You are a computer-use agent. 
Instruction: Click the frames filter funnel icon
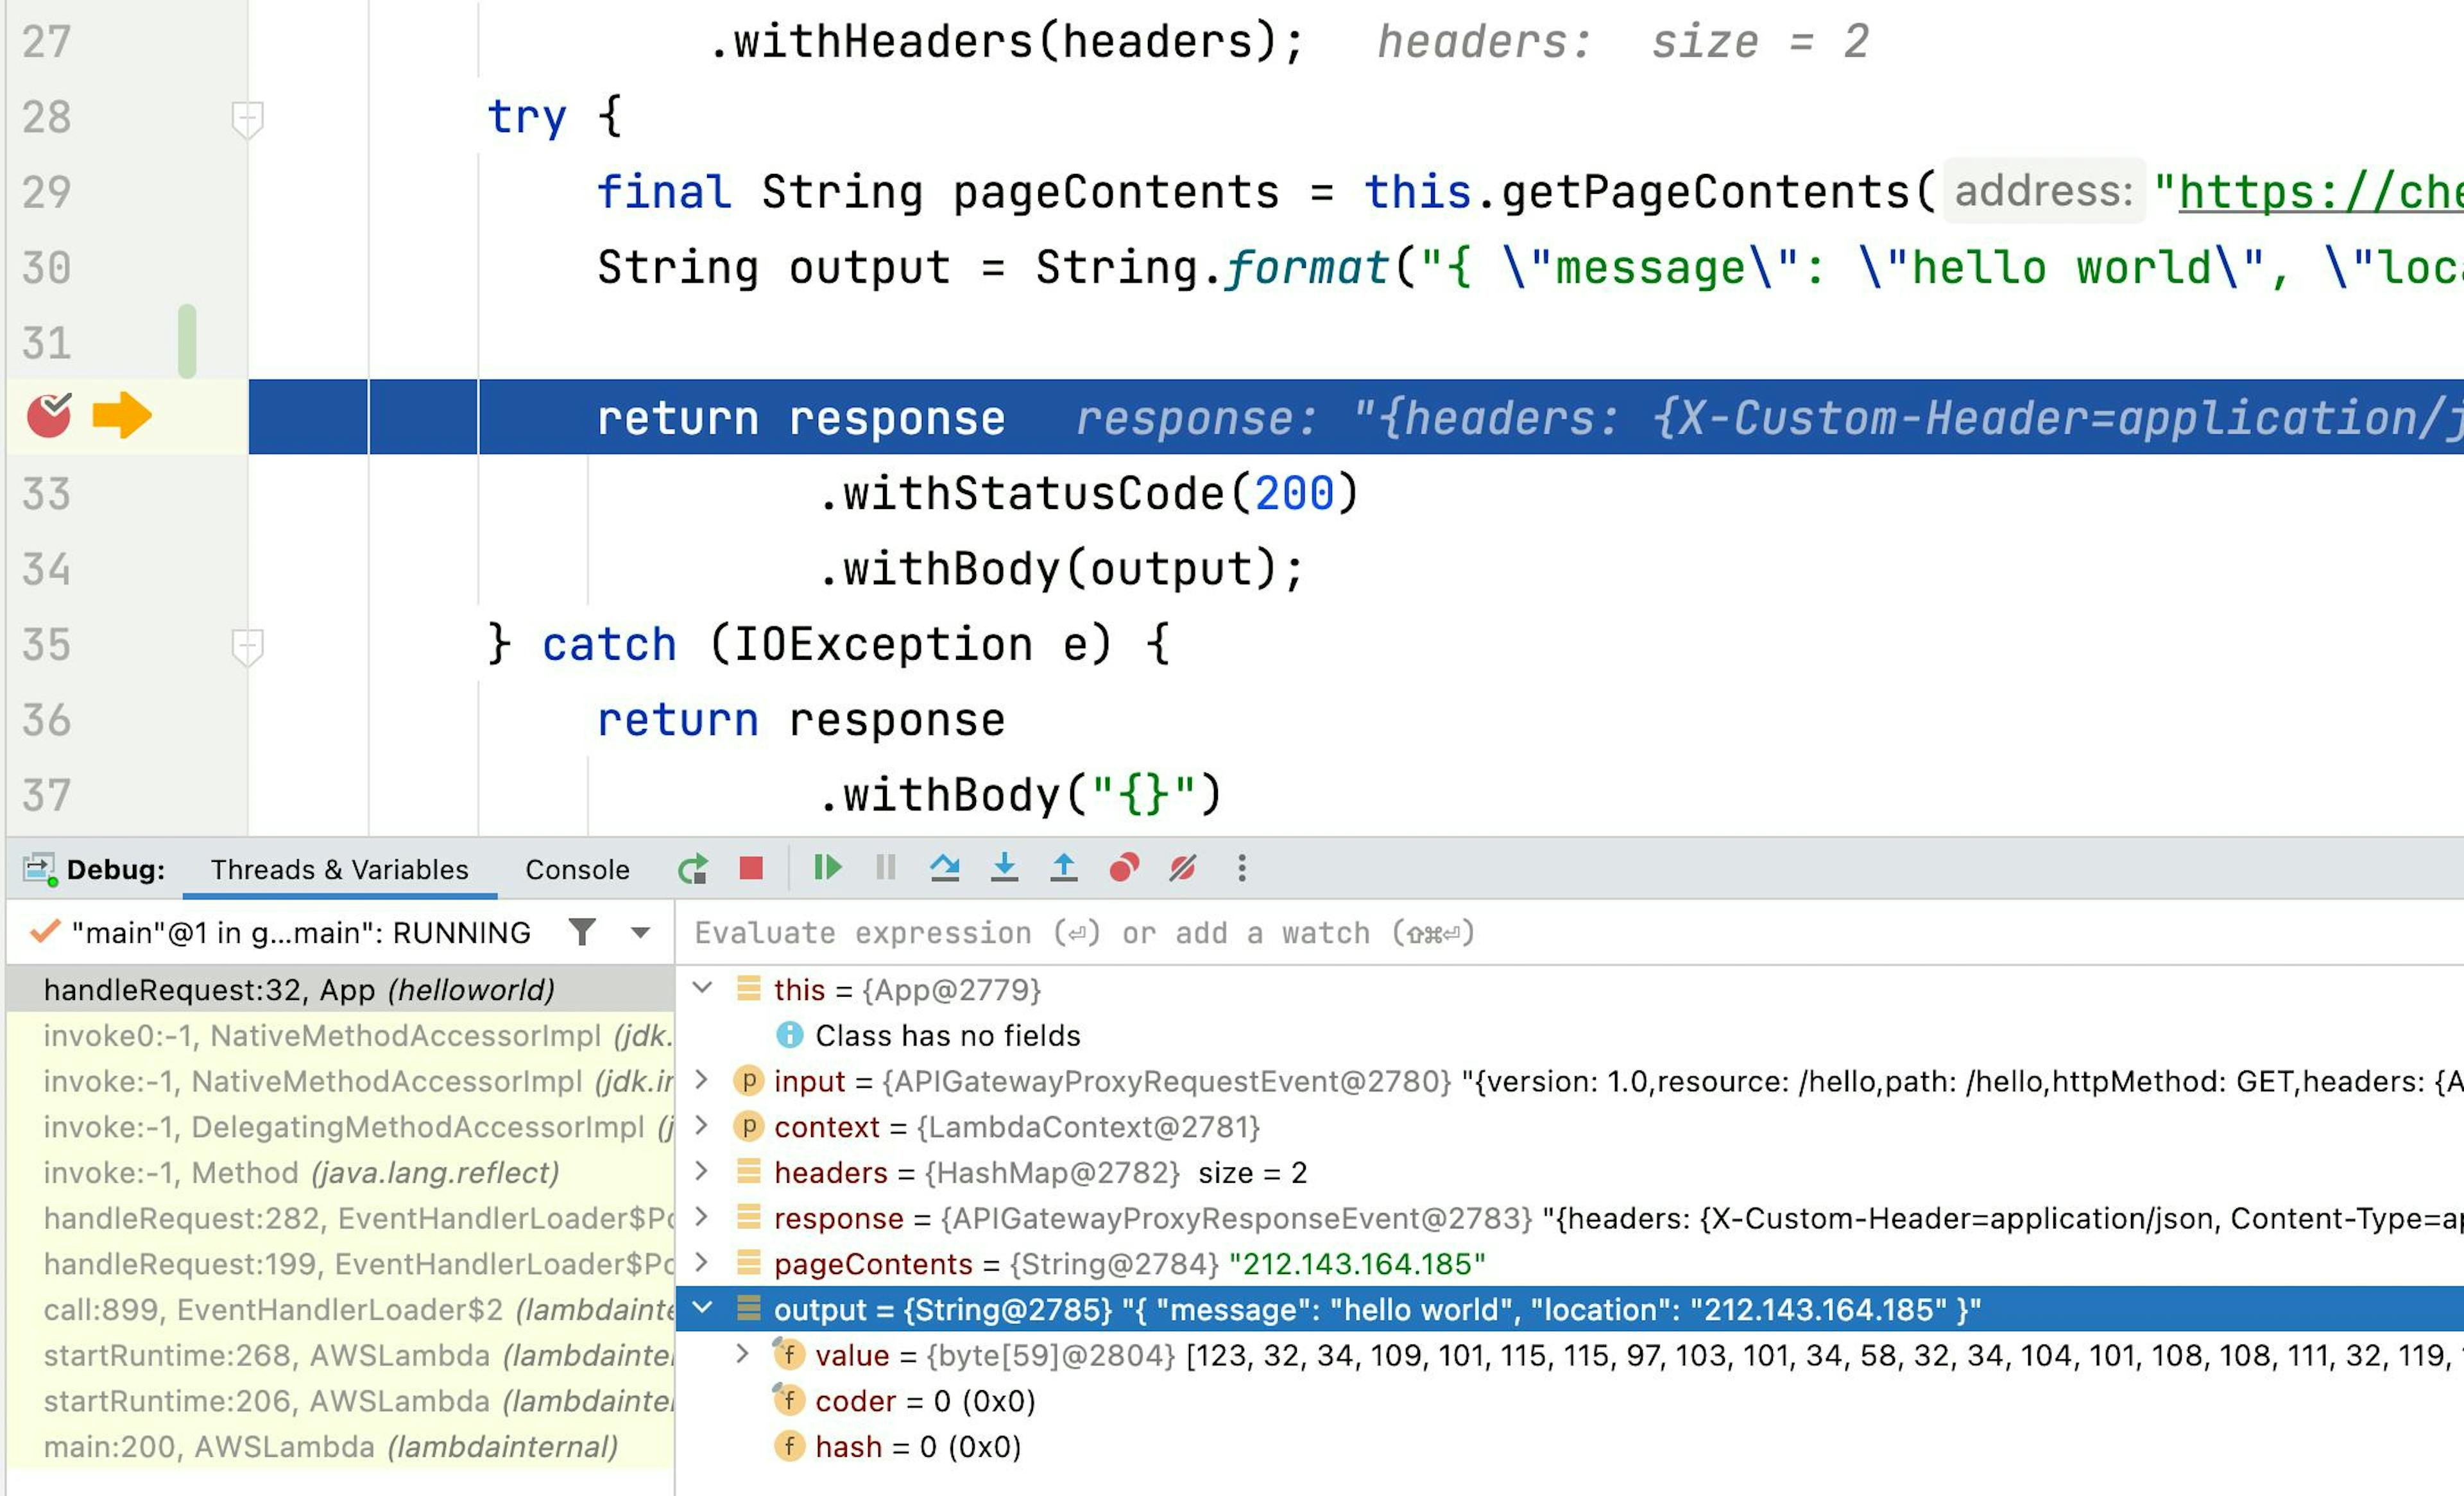coord(582,932)
